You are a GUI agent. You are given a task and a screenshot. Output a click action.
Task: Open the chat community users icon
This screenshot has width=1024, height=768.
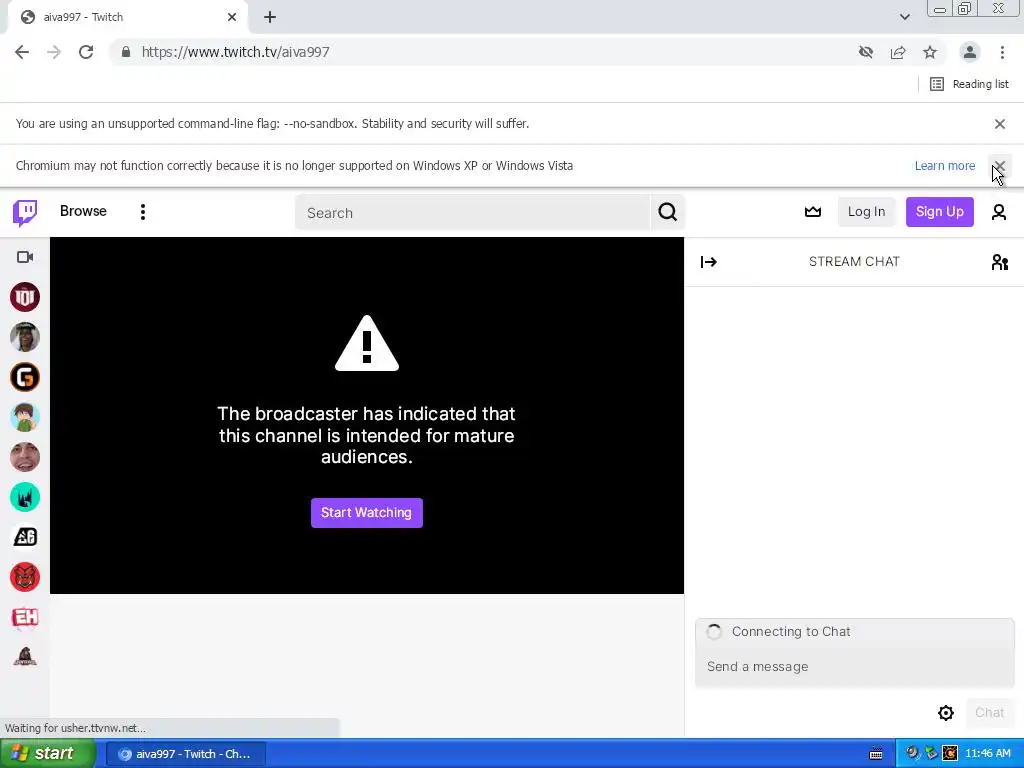999,262
